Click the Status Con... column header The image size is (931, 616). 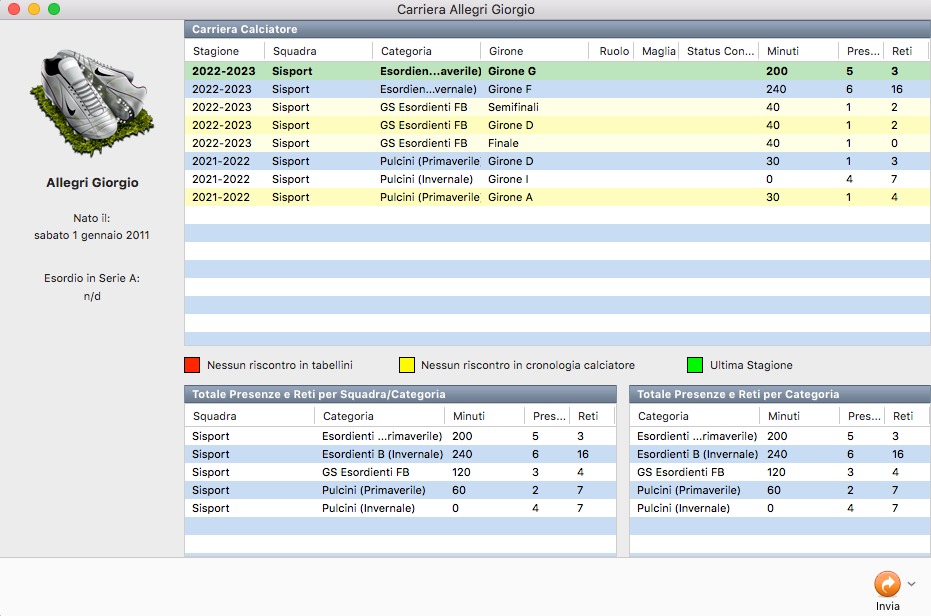click(x=720, y=51)
